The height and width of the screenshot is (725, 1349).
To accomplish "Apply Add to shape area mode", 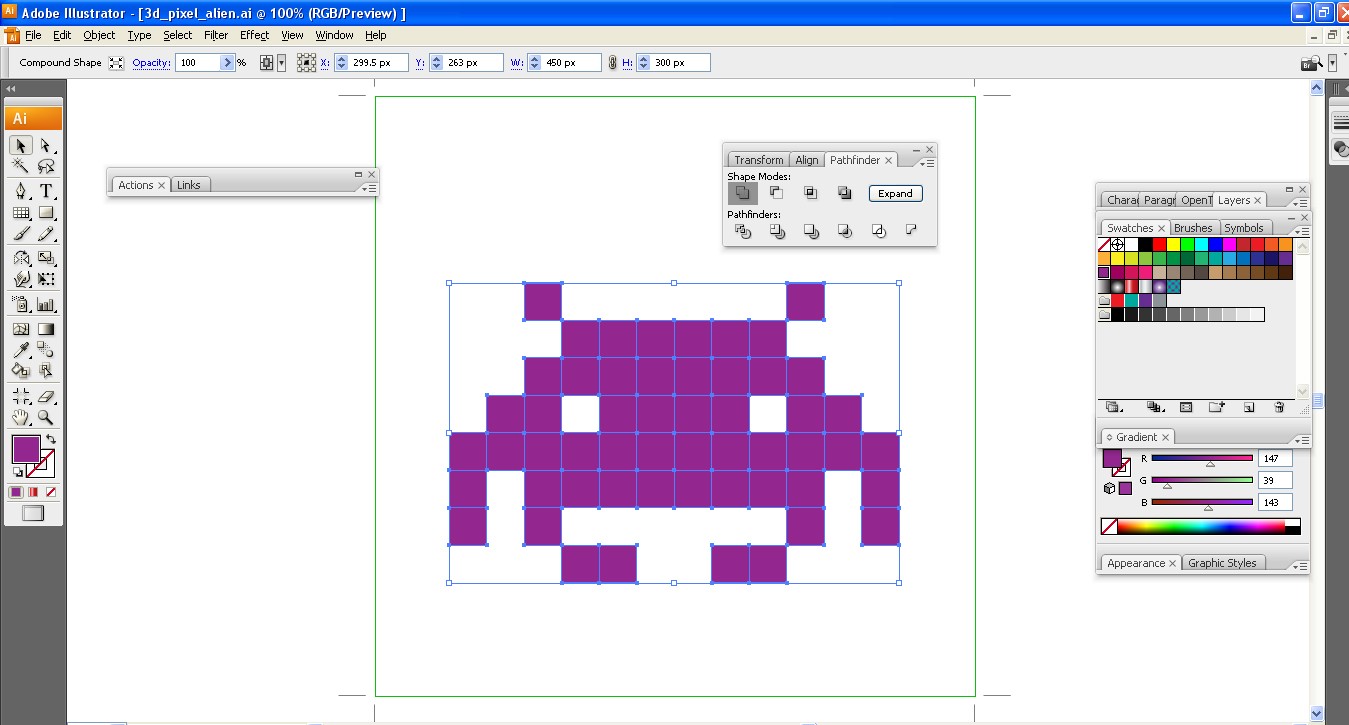I will (x=742, y=193).
